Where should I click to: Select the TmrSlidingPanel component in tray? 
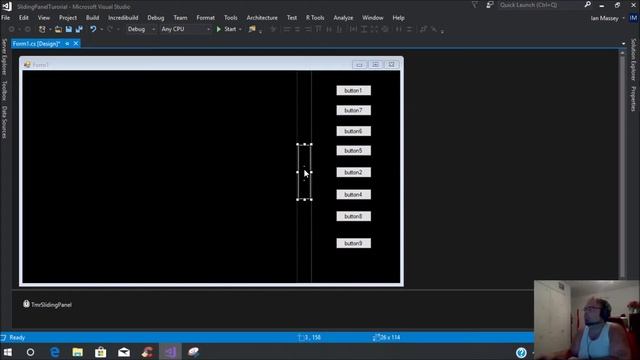(47, 304)
